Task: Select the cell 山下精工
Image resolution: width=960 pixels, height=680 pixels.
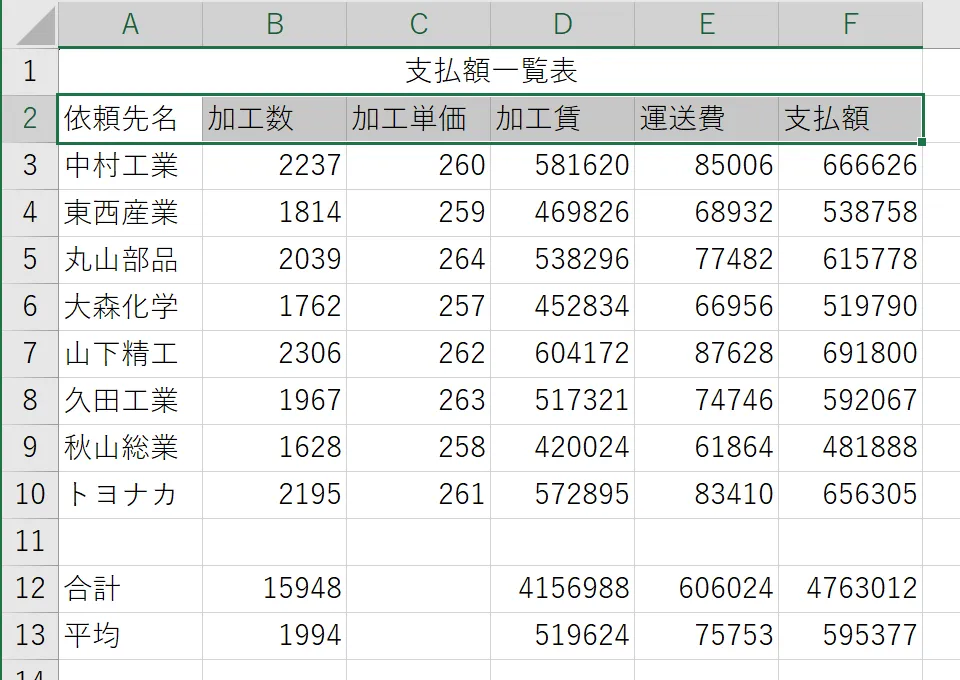Action: click(130, 353)
